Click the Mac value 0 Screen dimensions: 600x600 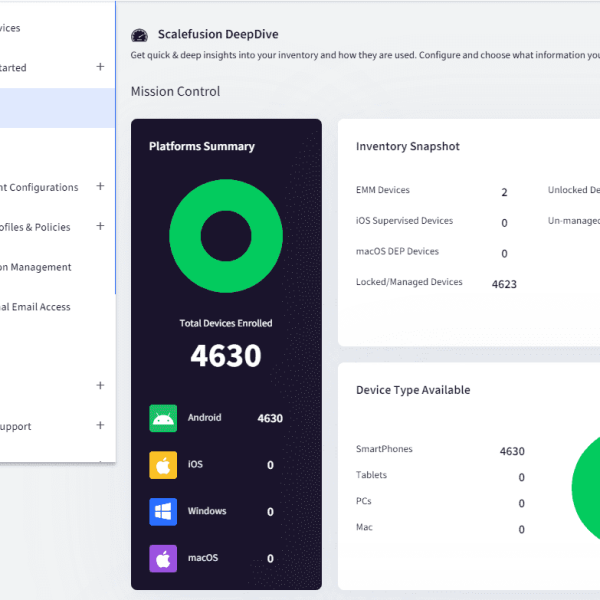coord(521,530)
